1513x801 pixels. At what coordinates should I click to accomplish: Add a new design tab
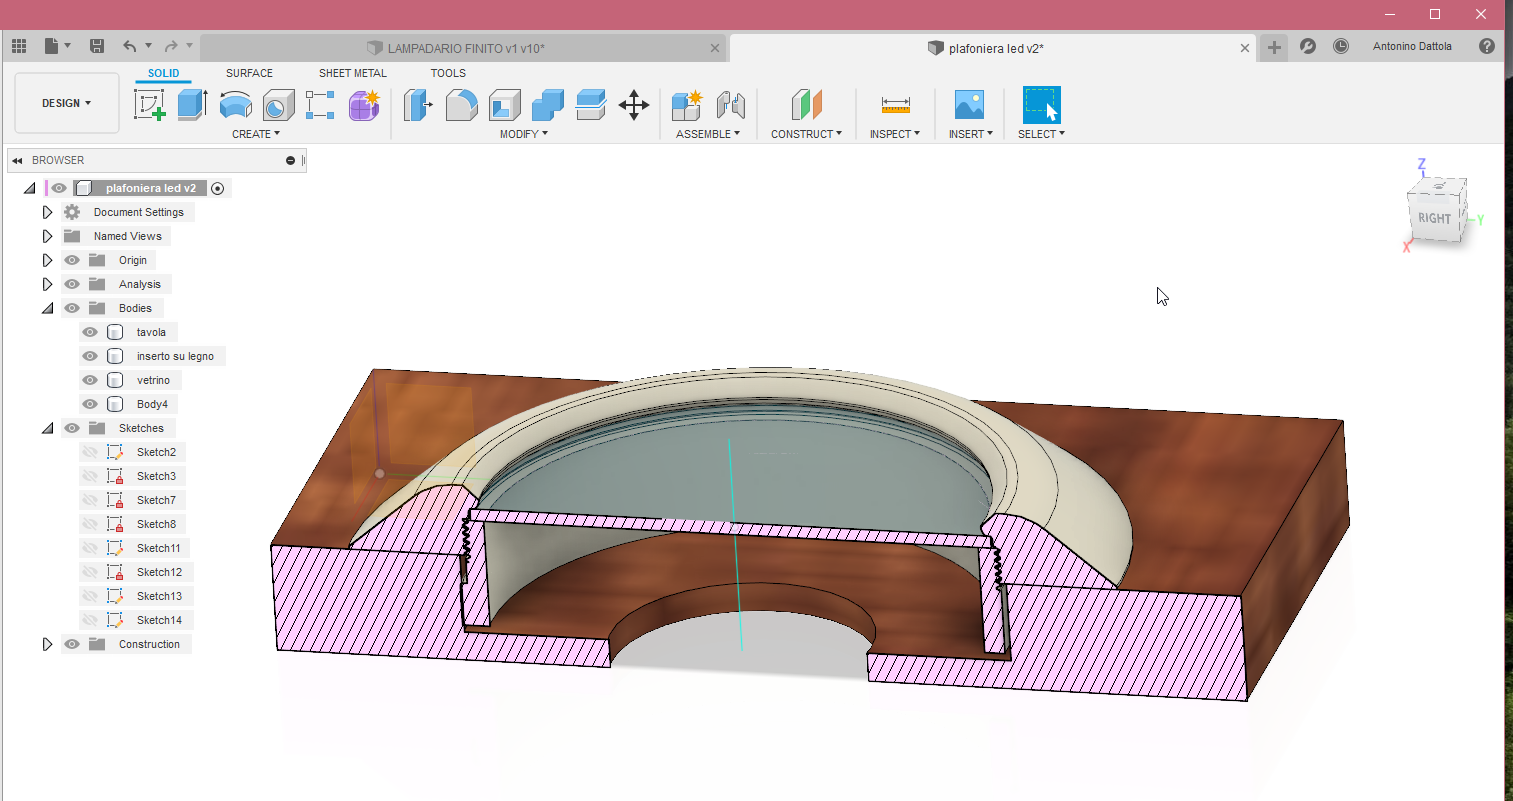1274,47
